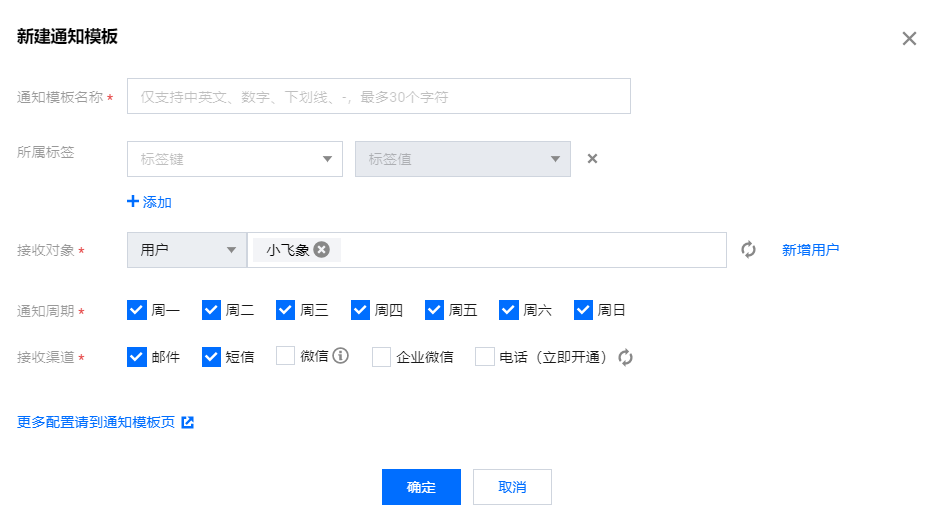Open the external link icon beside 更多配置
Viewport: 940px width, 520px height.
pos(188,422)
